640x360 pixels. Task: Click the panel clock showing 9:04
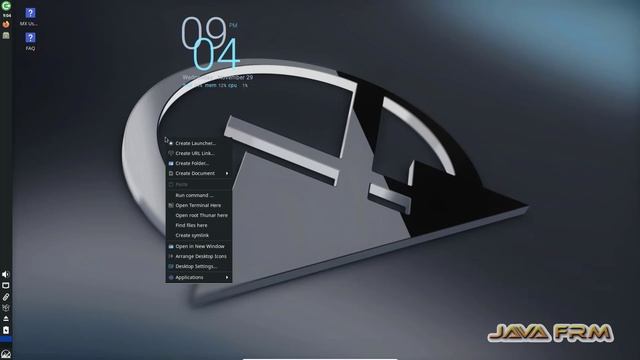[x=7, y=16]
